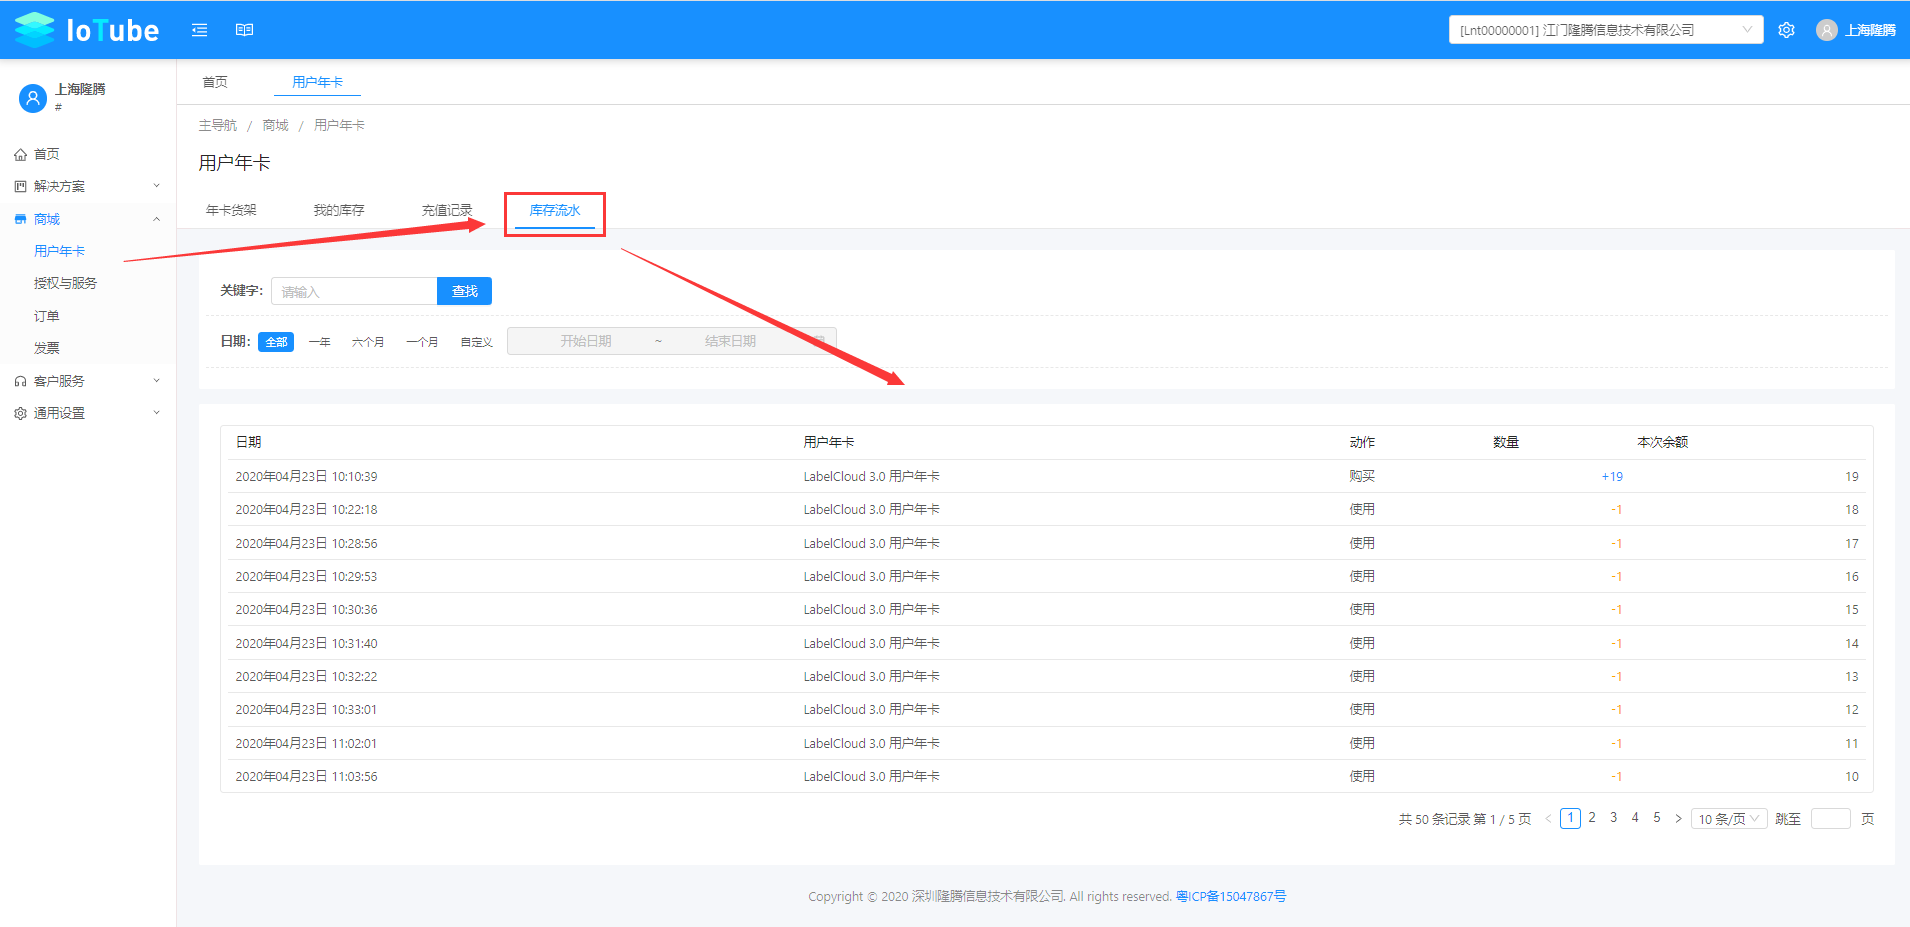Click the 结束日期 date field
Screen dimensions: 1910x927
click(730, 341)
